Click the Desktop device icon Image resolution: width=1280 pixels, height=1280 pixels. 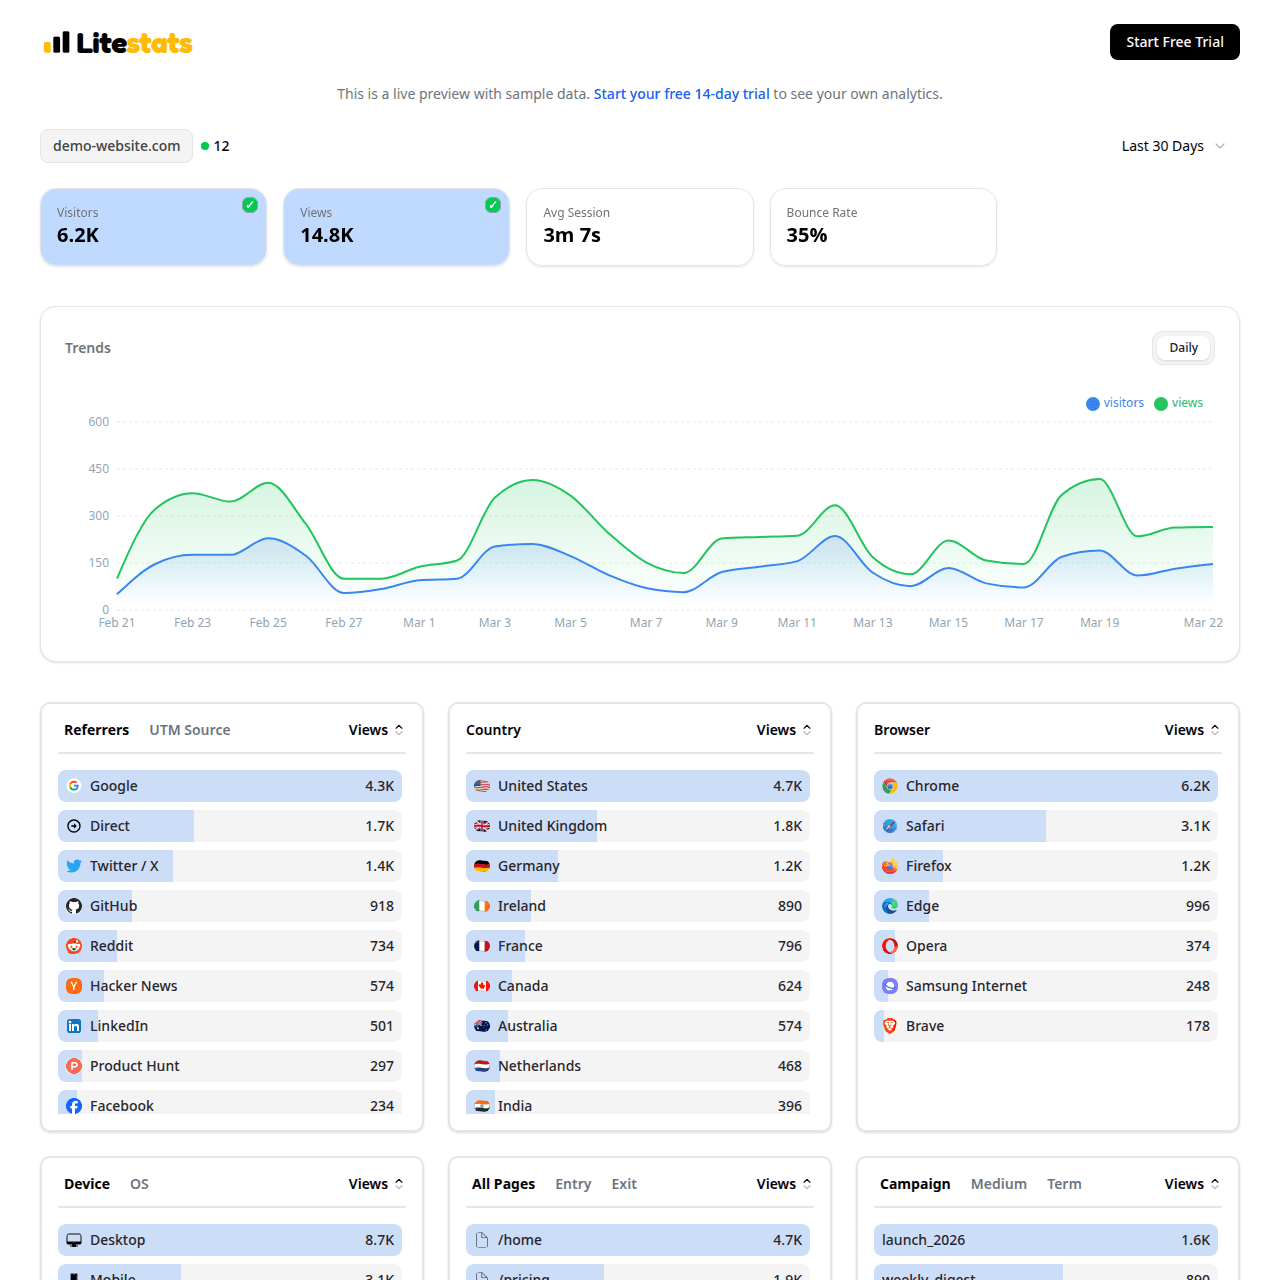coord(74,1240)
